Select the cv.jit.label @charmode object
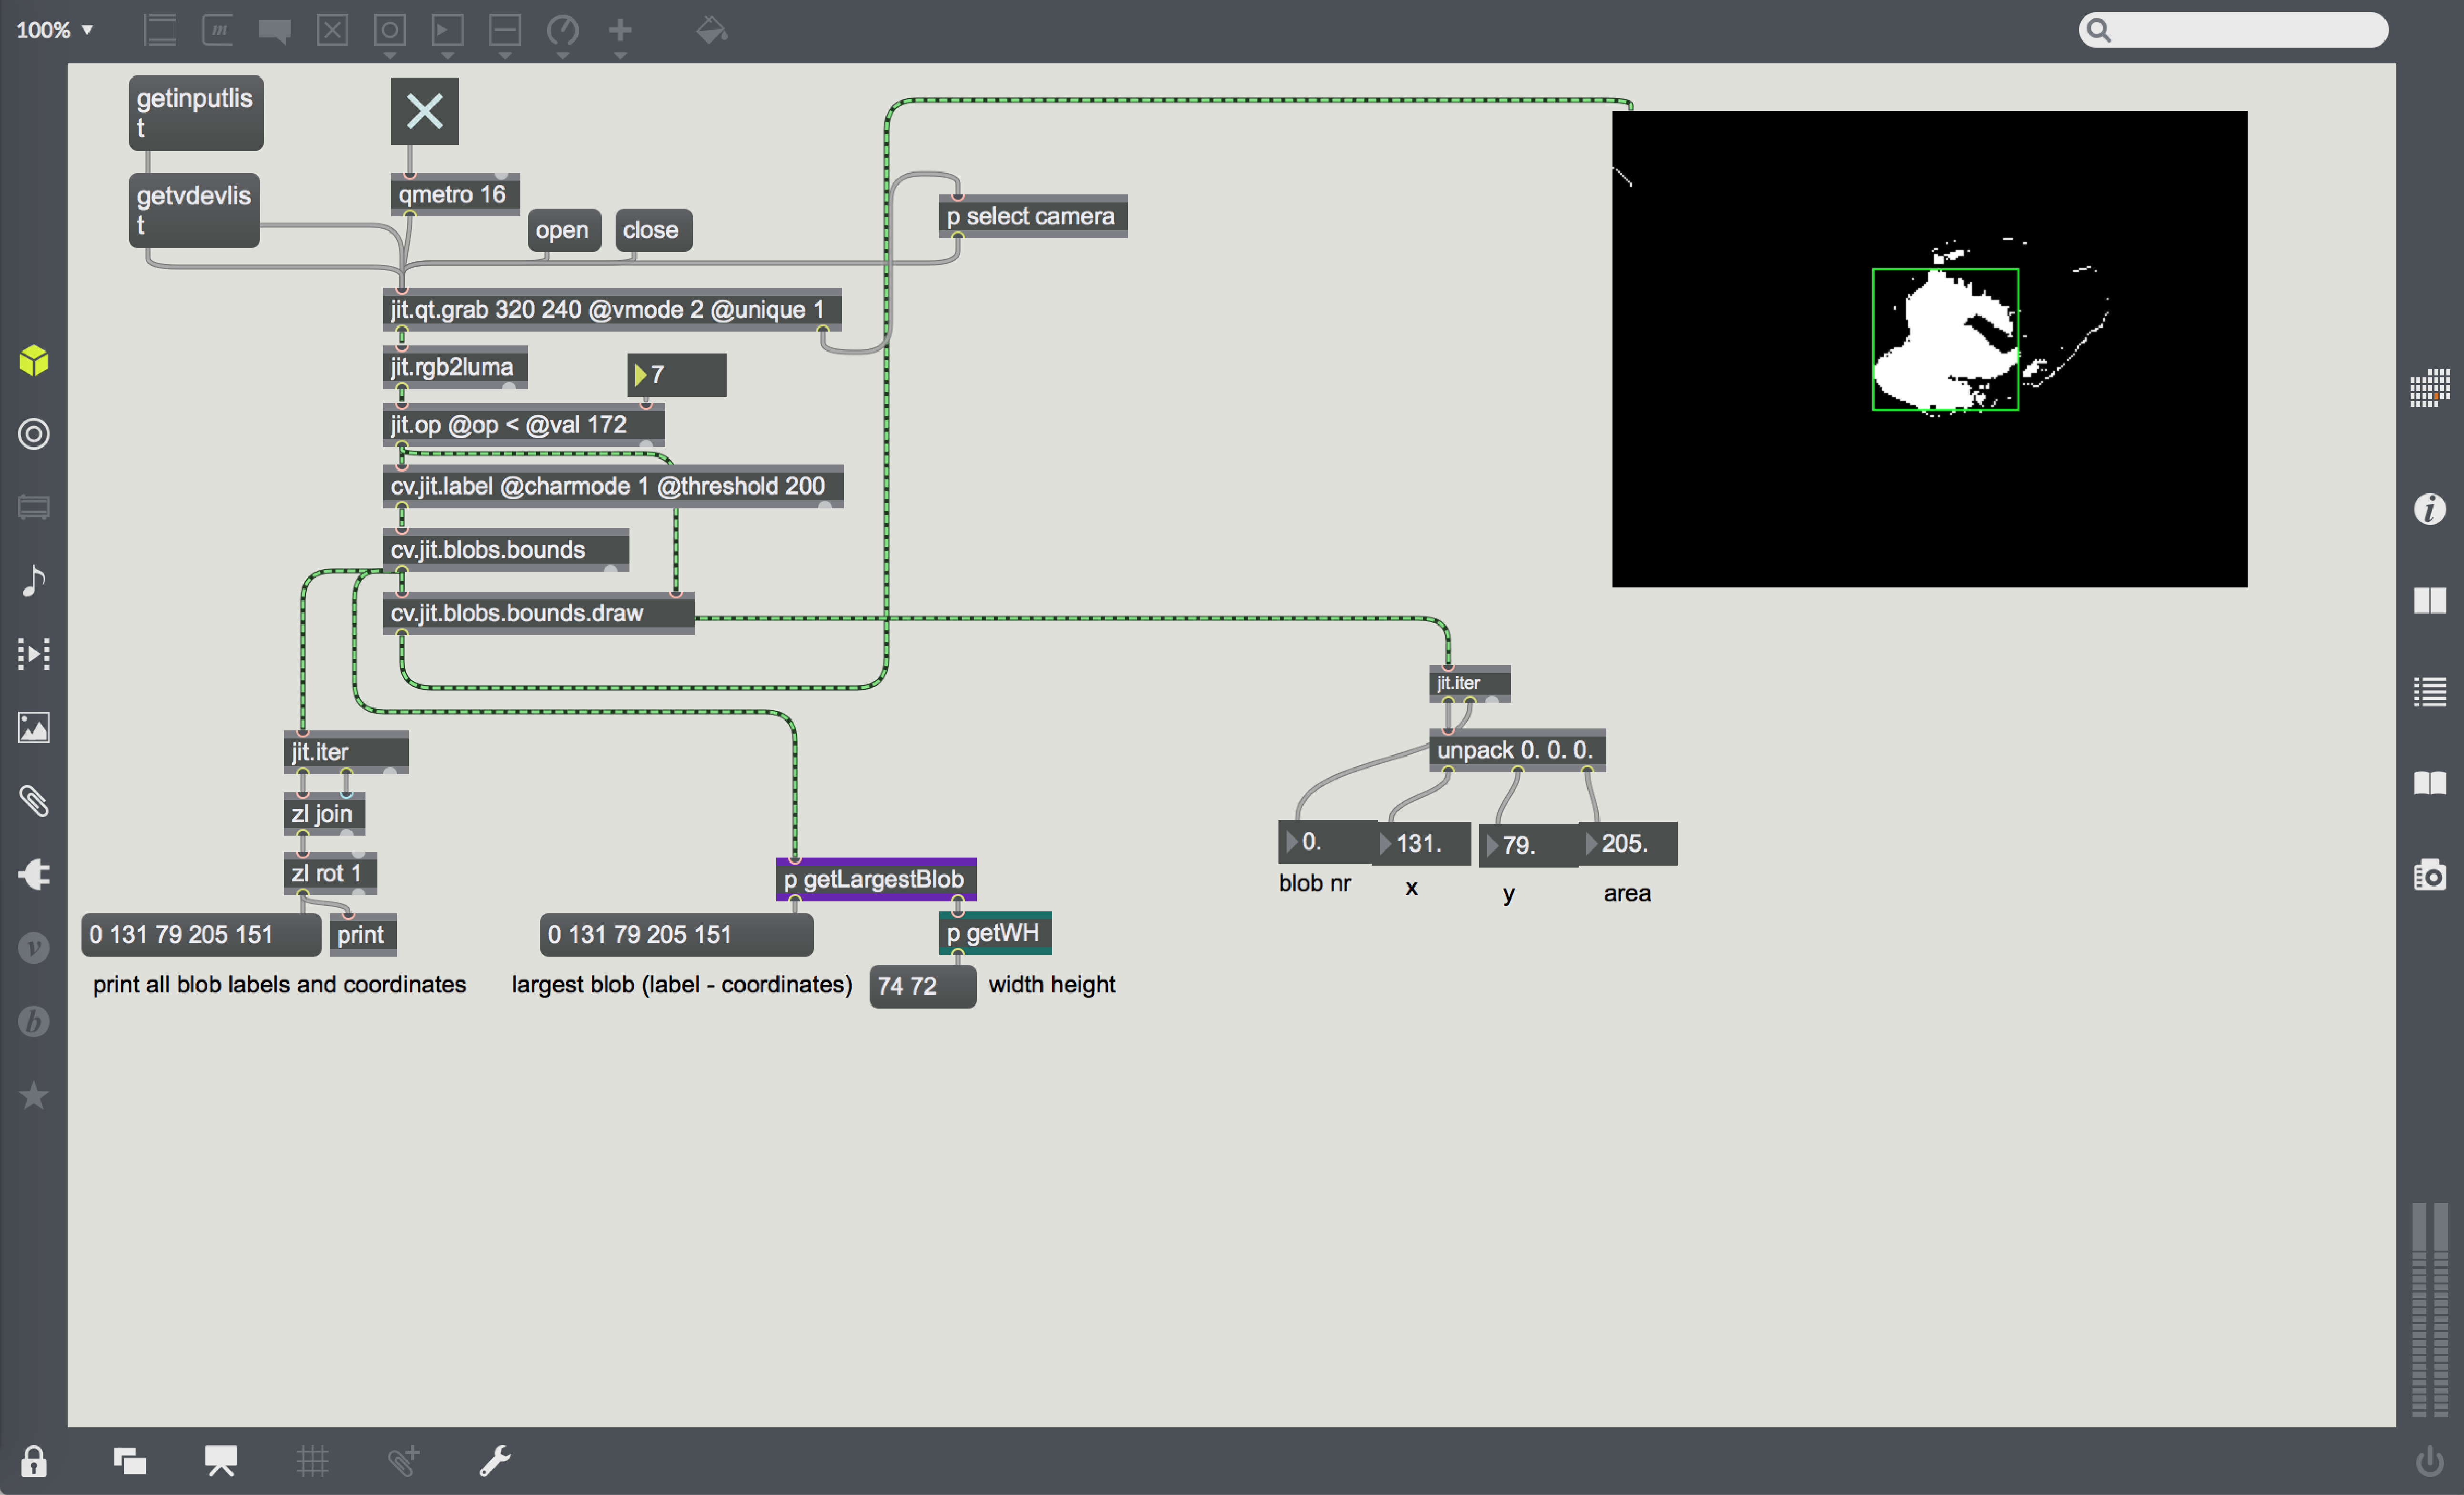Viewport: 2464px width, 1495px height. pyautogui.click(x=613, y=486)
